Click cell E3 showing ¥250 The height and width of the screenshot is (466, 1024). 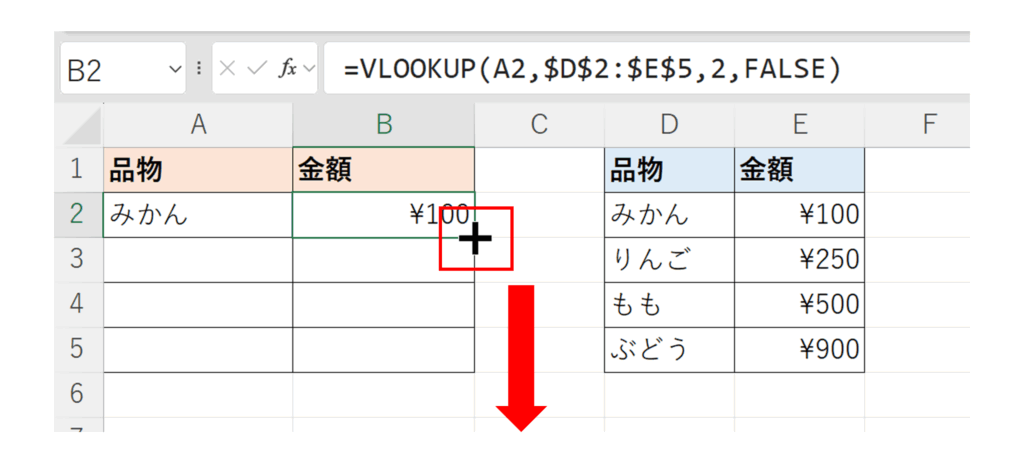799,260
